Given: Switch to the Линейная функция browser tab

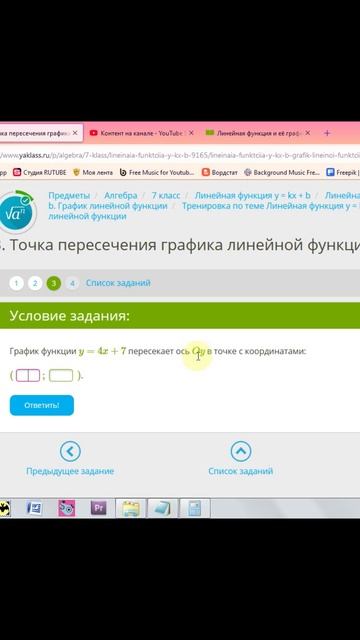Looking at the screenshot, I should pos(258,133).
